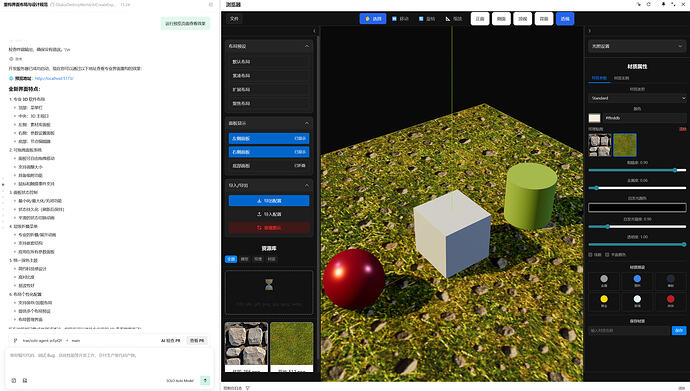Select stone texture map in material panel
690x391 pixels.
[600, 145]
